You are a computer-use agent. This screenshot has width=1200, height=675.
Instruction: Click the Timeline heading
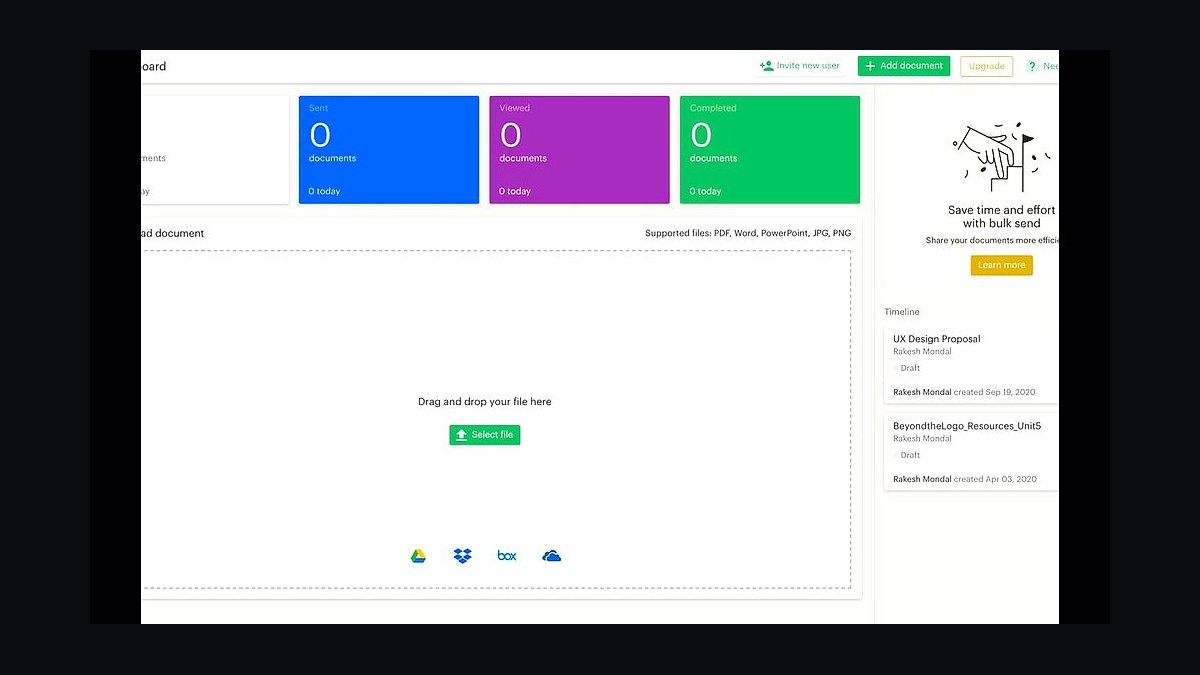pos(902,312)
